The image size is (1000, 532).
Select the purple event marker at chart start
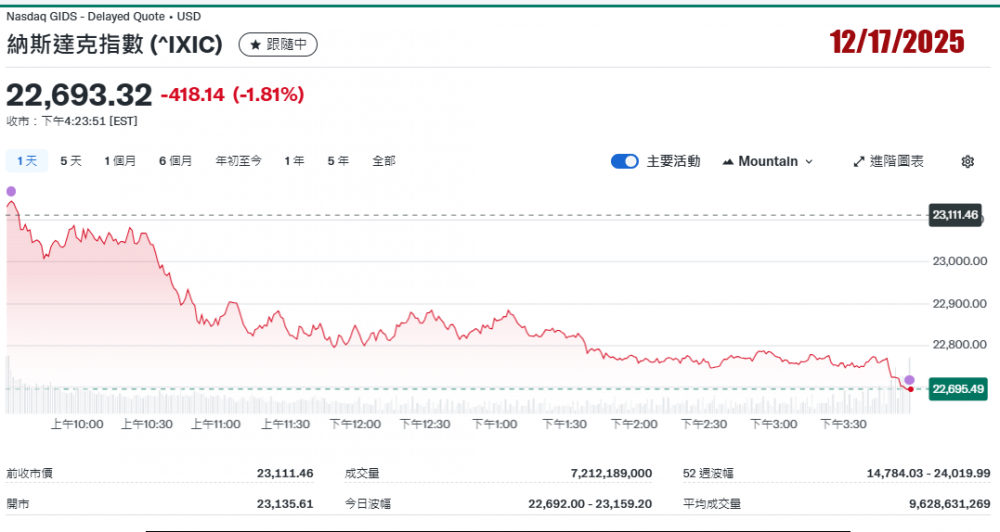[11, 191]
